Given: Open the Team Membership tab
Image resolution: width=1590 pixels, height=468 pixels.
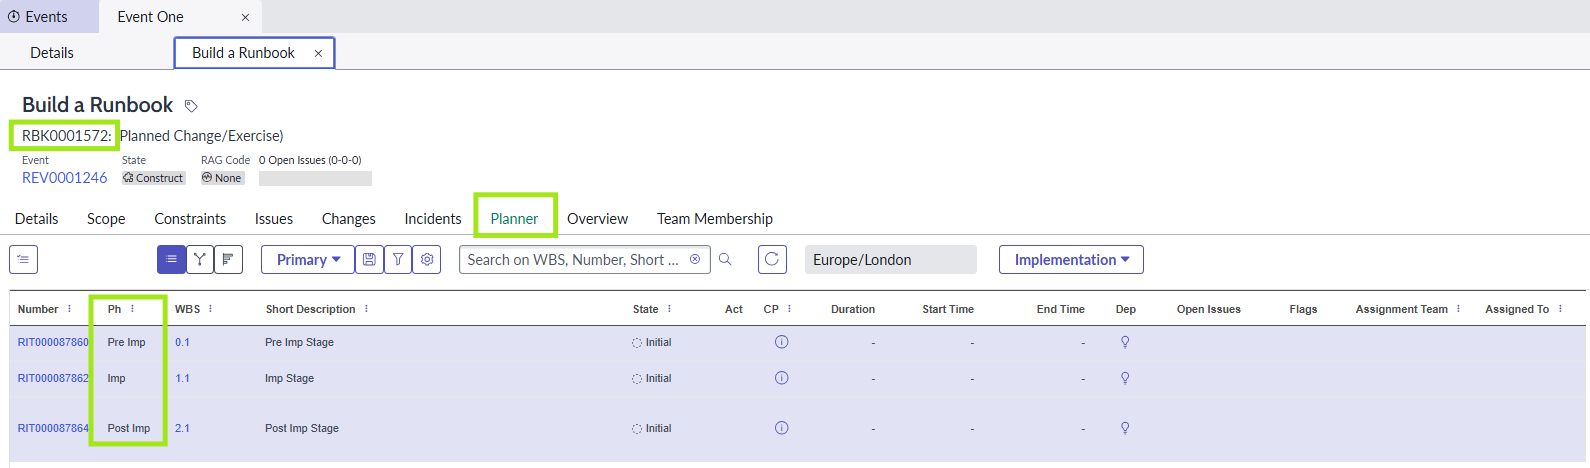Looking at the screenshot, I should 714,219.
